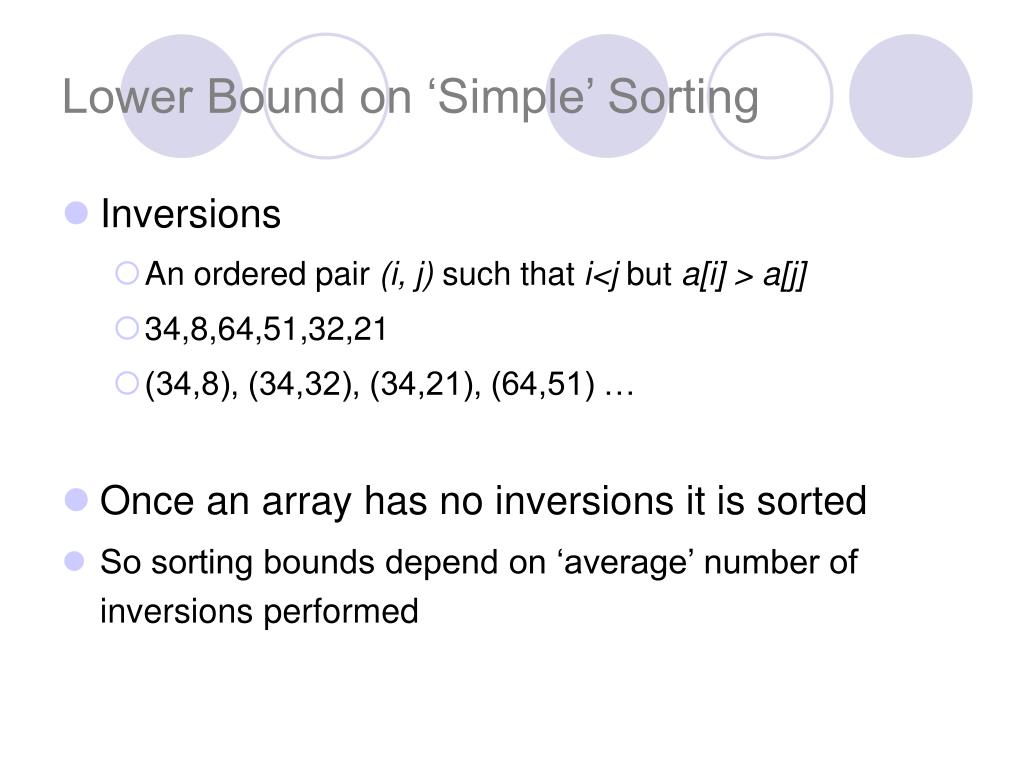Click the hollow bullet before 'An ordered pair'

[127, 273]
